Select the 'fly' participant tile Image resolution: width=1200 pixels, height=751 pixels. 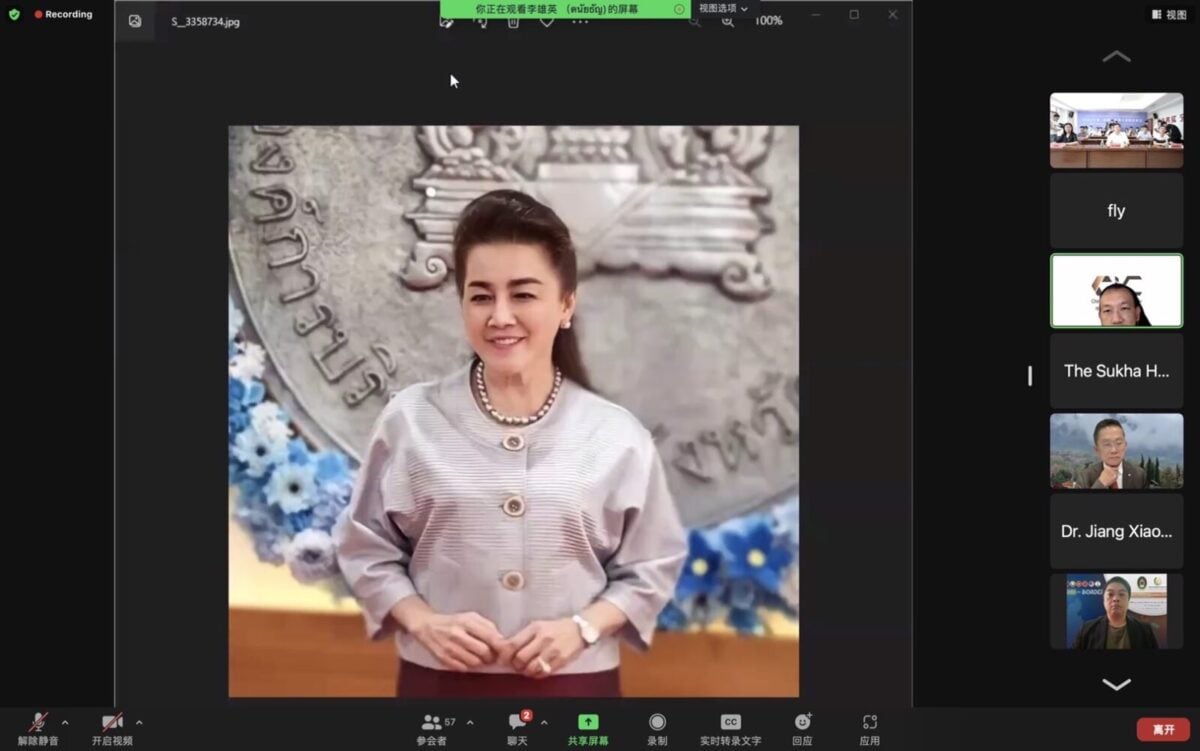point(1116,211)
